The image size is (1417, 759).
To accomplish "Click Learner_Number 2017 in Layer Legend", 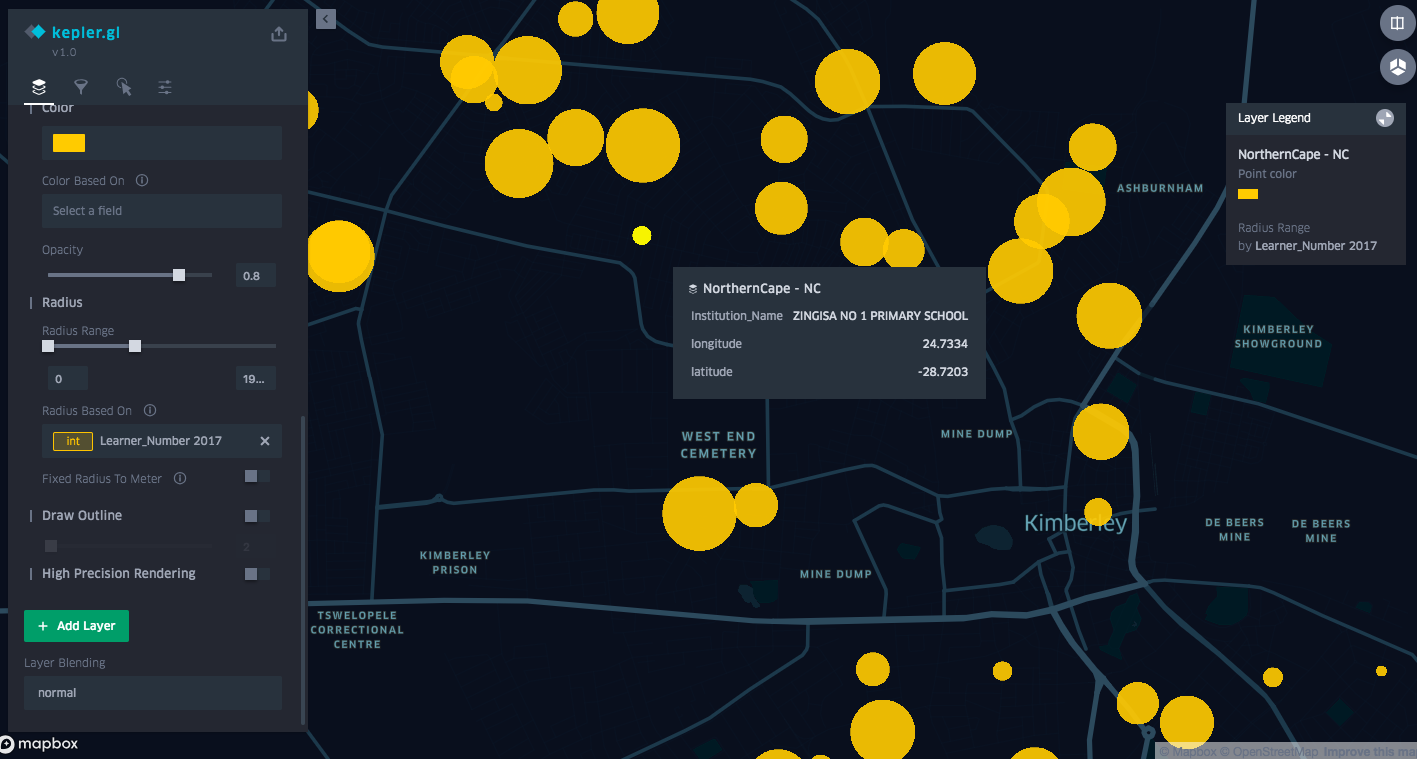I will click(1316, 245).
